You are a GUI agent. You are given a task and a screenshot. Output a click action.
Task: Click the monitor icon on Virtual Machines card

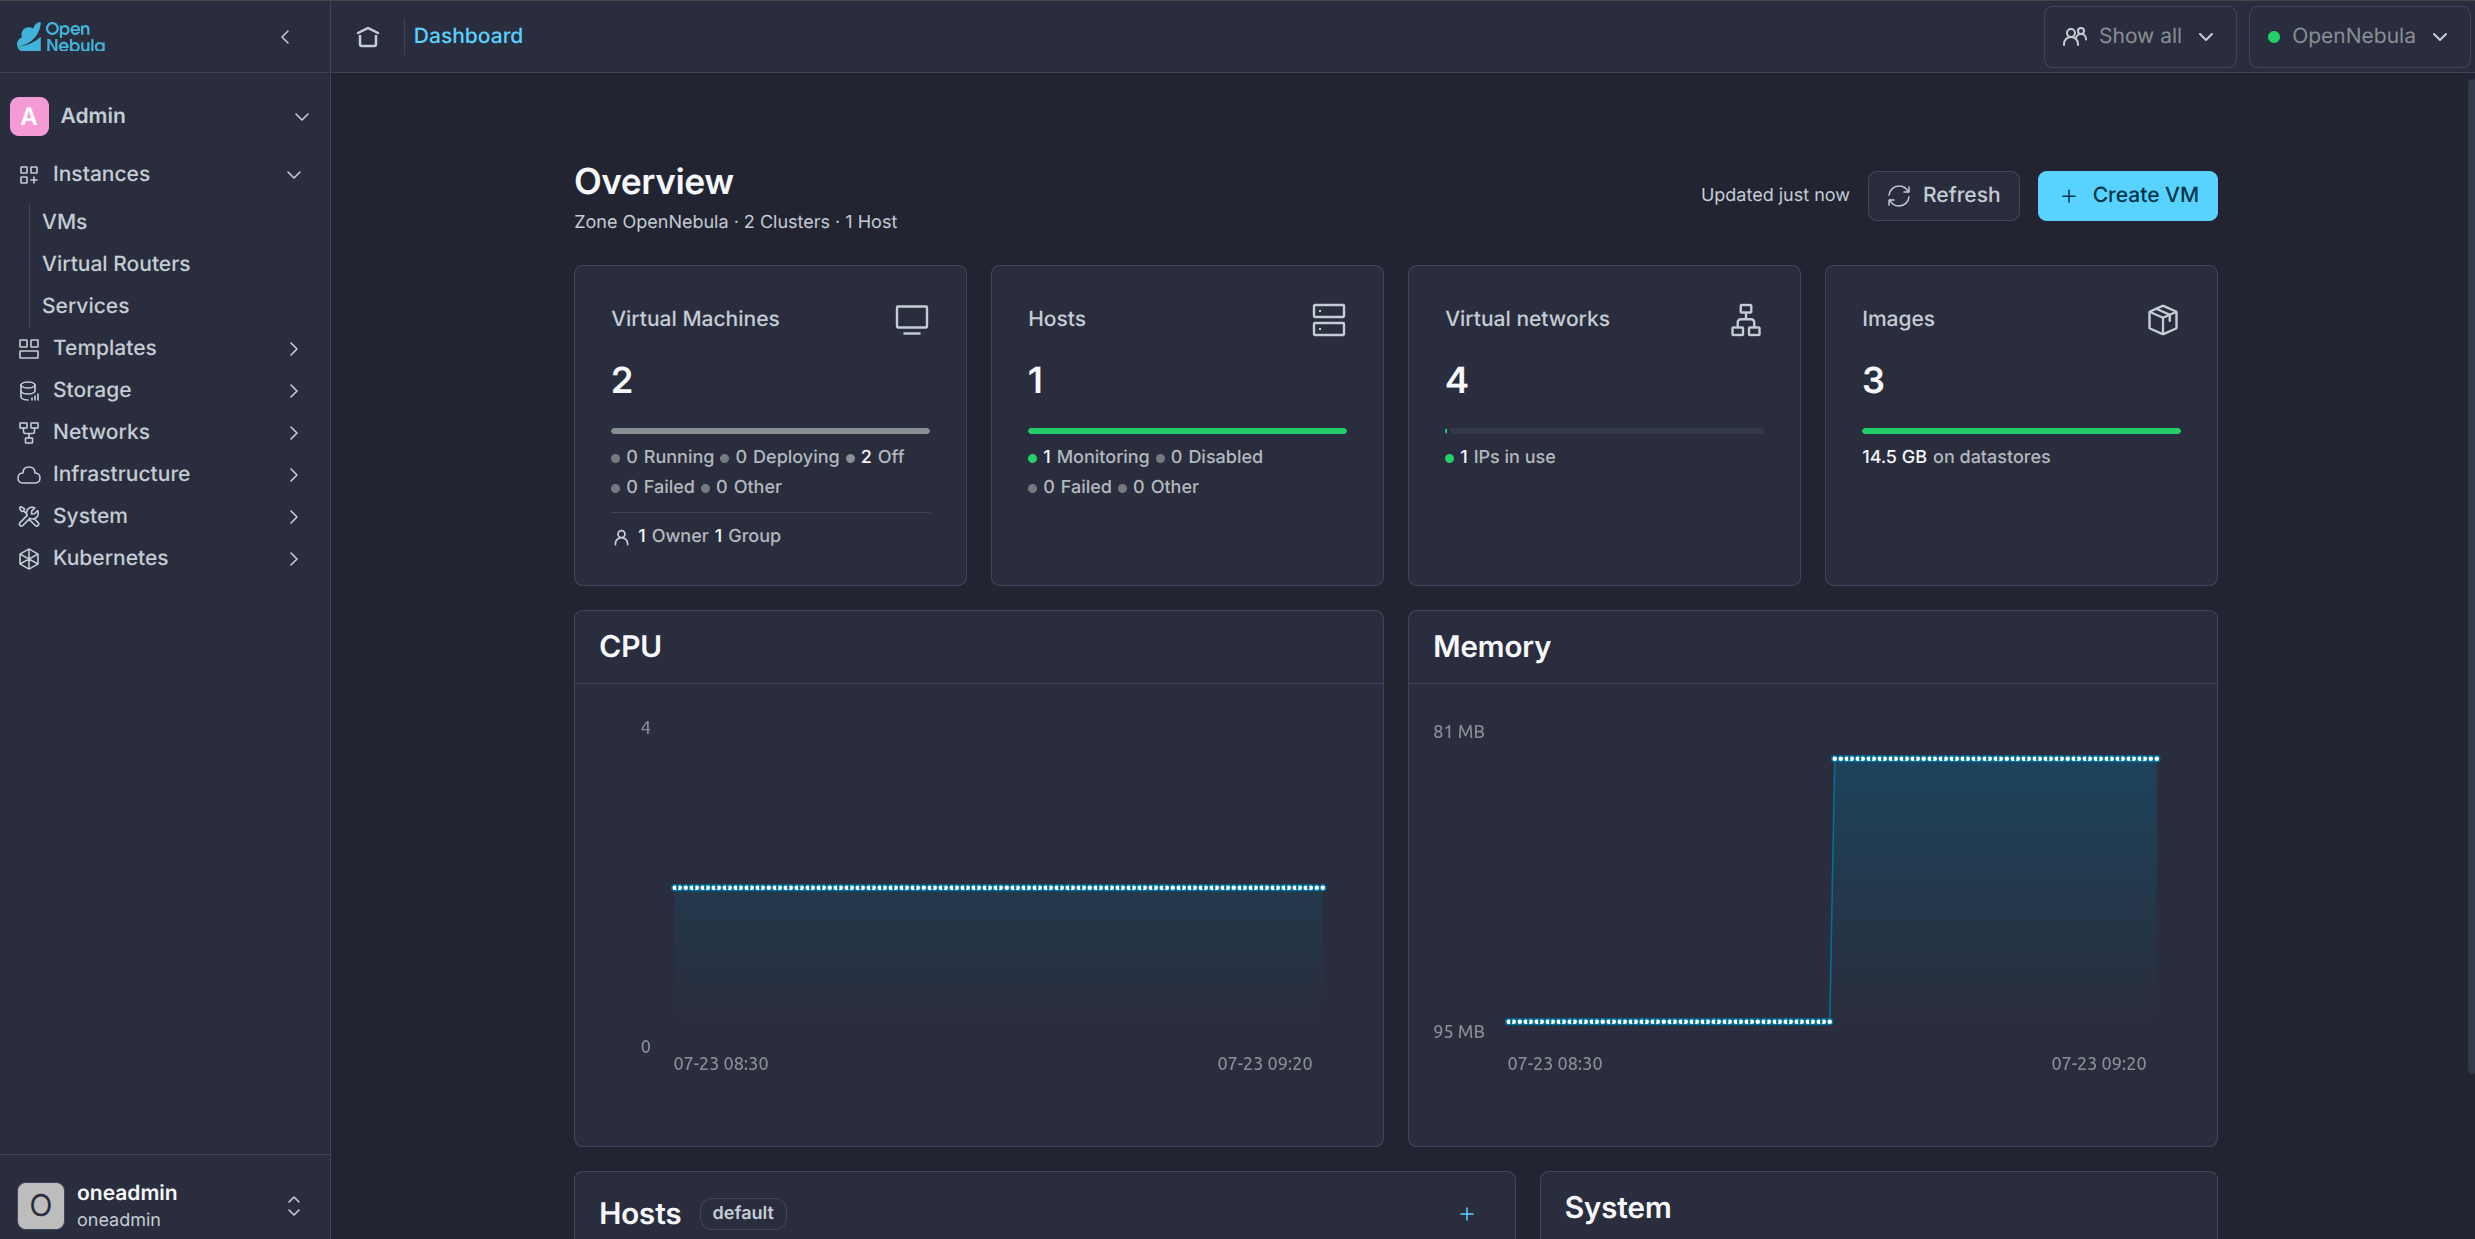[x=912, y=320]
